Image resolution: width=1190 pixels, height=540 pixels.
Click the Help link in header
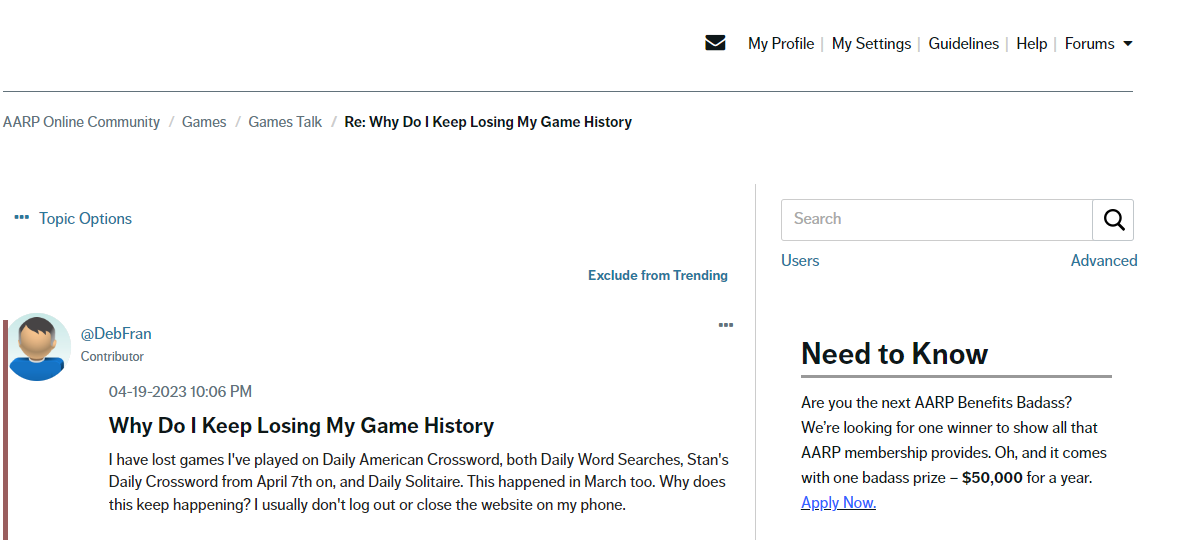tap(1031, 44)
